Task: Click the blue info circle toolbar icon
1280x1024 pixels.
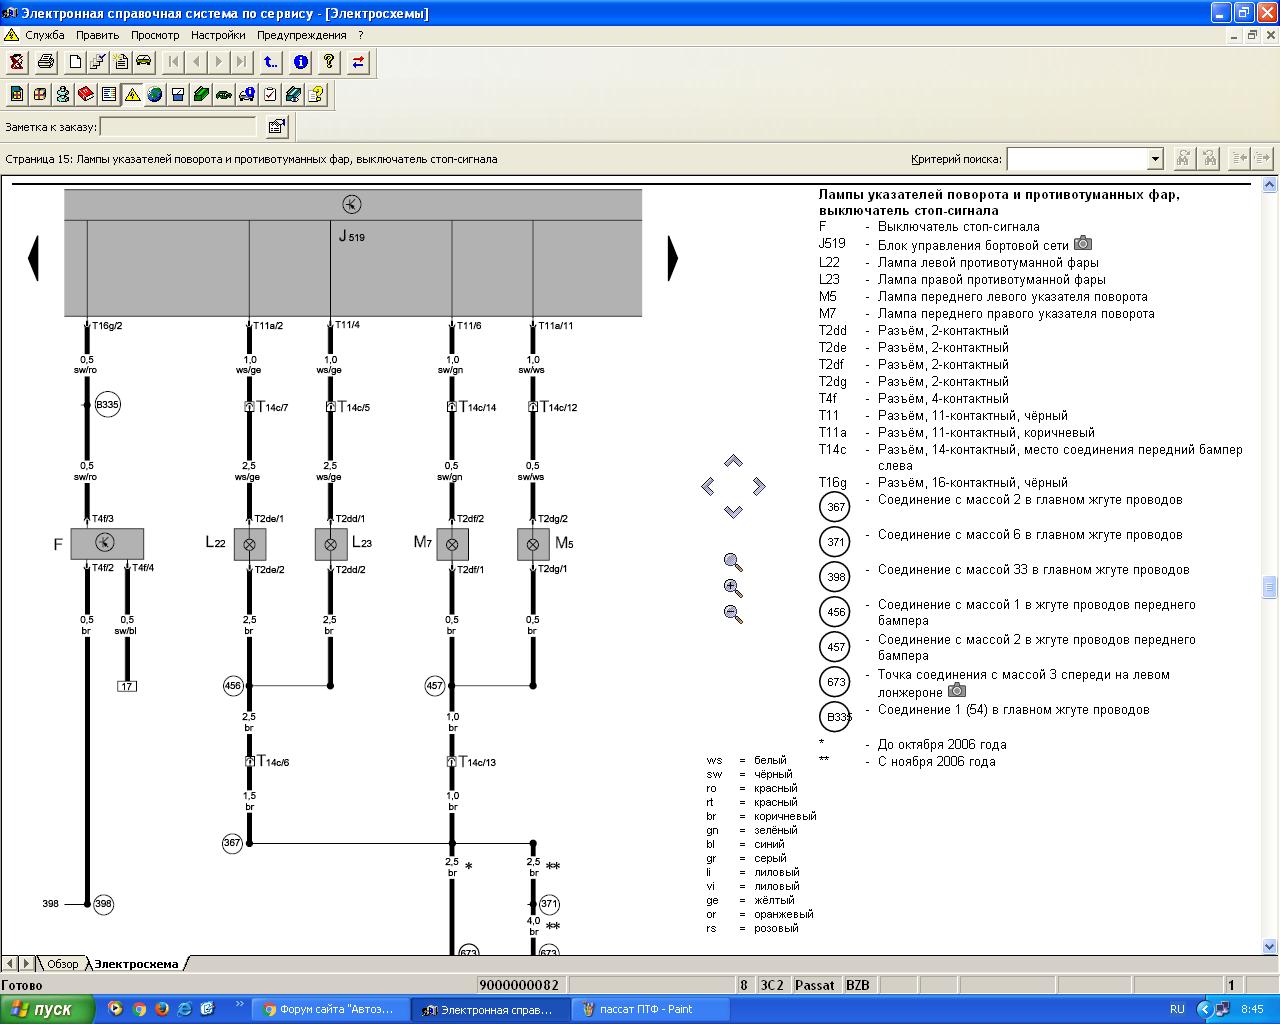Action: click(300, 62)
